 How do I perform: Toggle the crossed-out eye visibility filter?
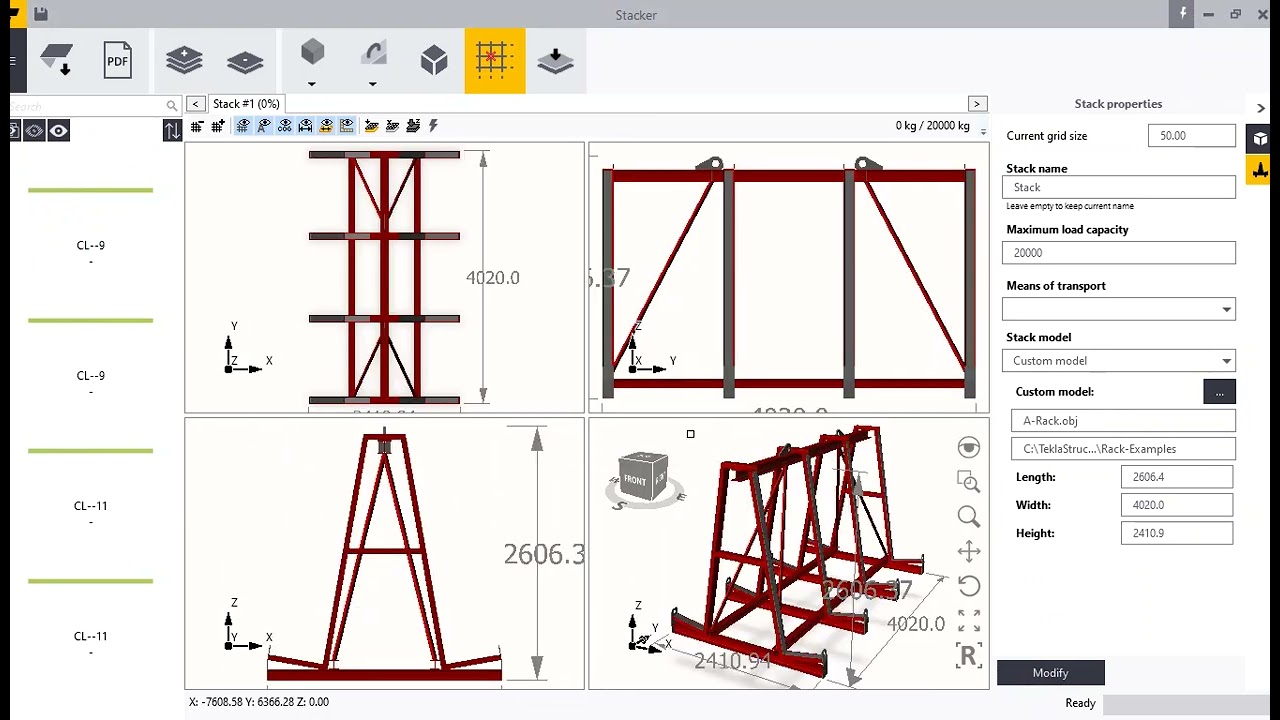tap(34, 131)
